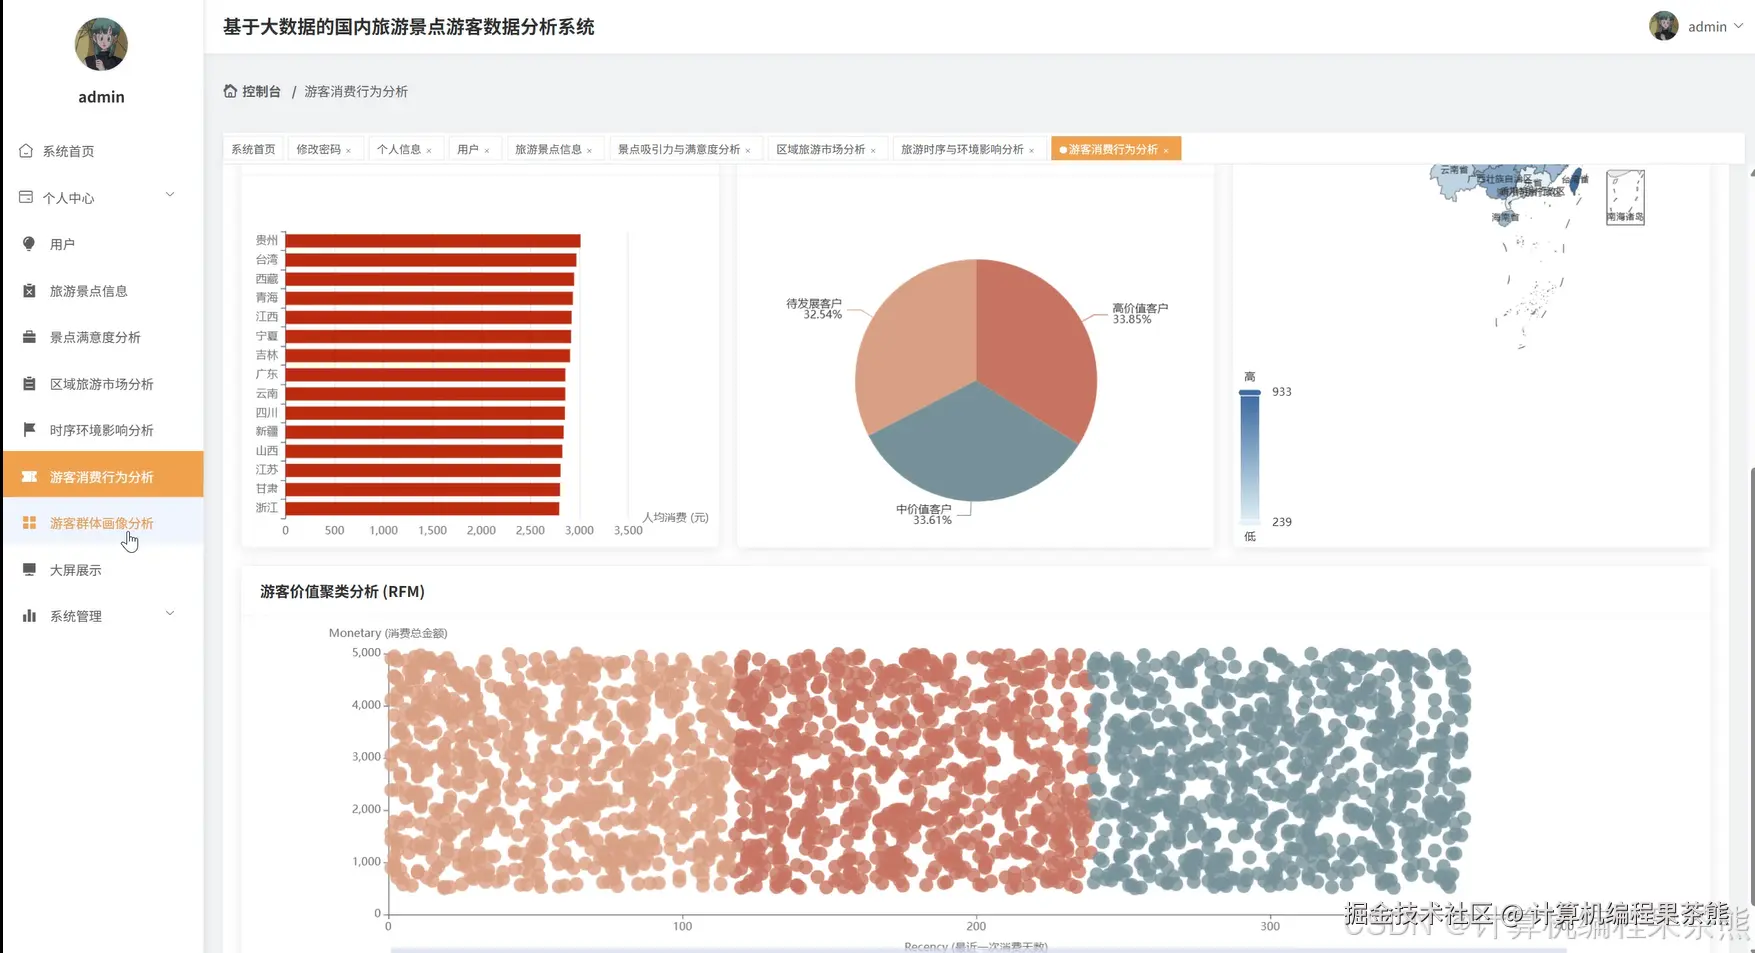Viewport: 1755px width, 953px height.
Task: Click the top-right admin avatar
Action: (x=1664, y=26)
